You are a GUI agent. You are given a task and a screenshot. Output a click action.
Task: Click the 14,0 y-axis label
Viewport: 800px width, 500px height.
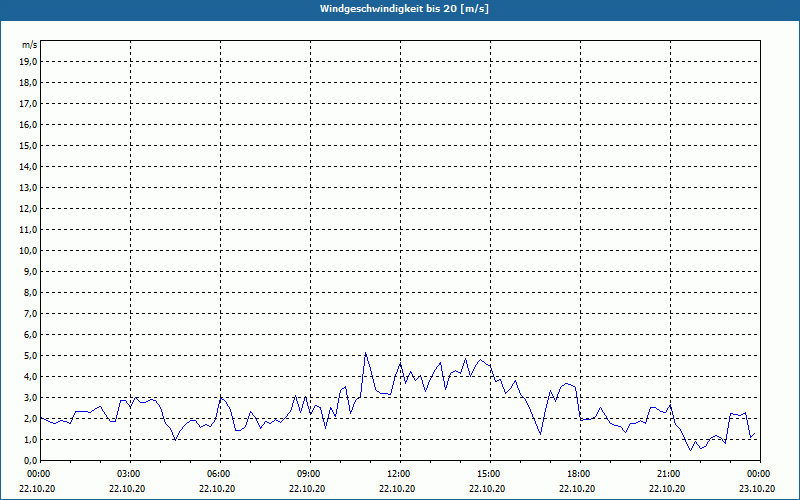(28, 166)
